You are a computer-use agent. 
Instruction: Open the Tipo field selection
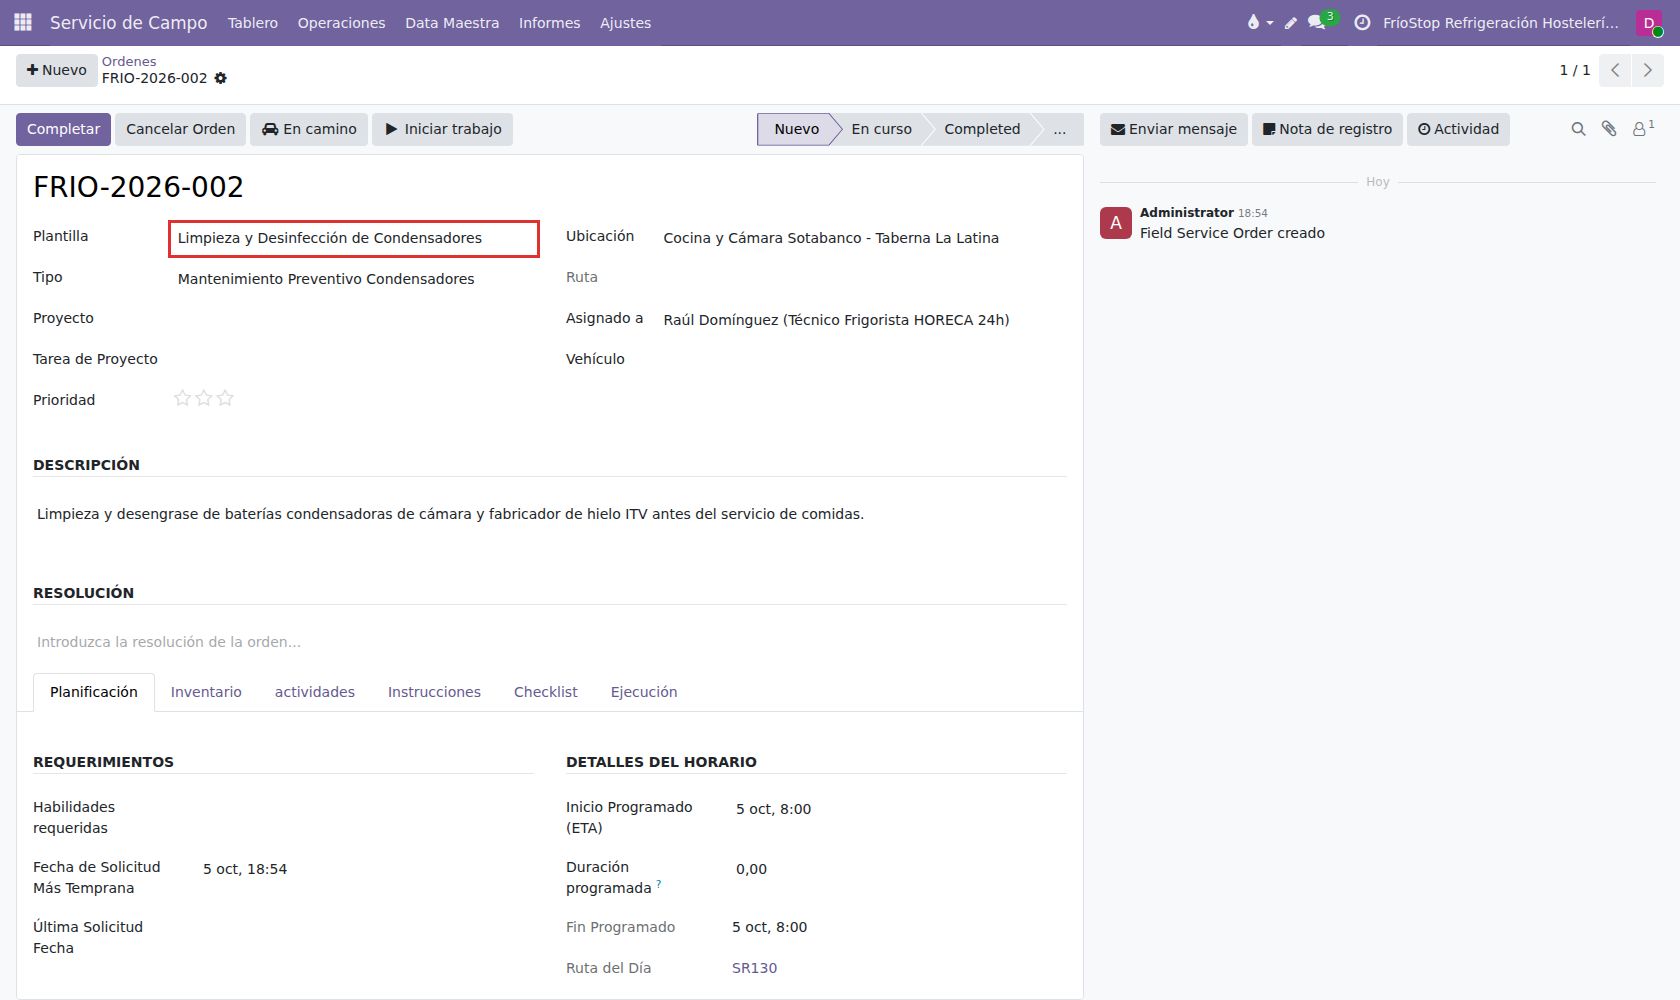[354, 279]
